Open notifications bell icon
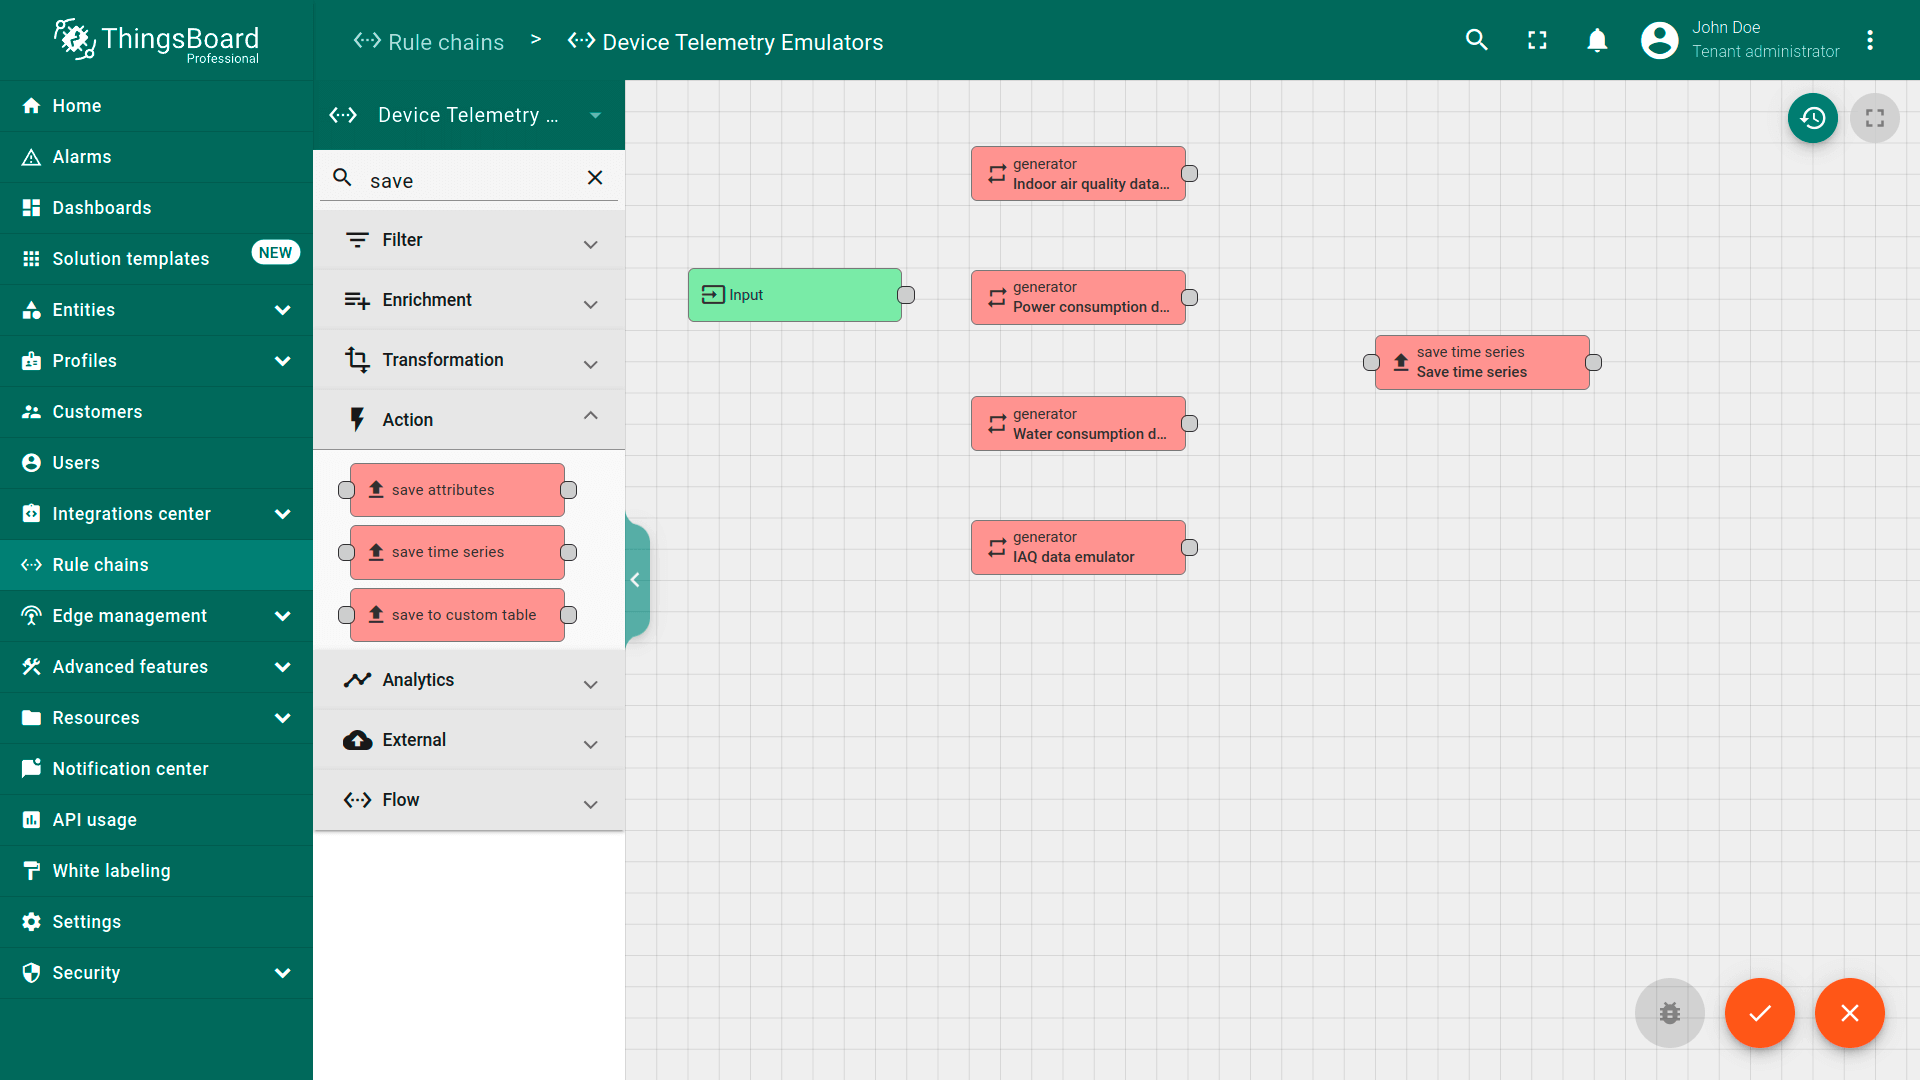The width and height of the screenshot is (1920, 1080). (x=1597, y=40)
